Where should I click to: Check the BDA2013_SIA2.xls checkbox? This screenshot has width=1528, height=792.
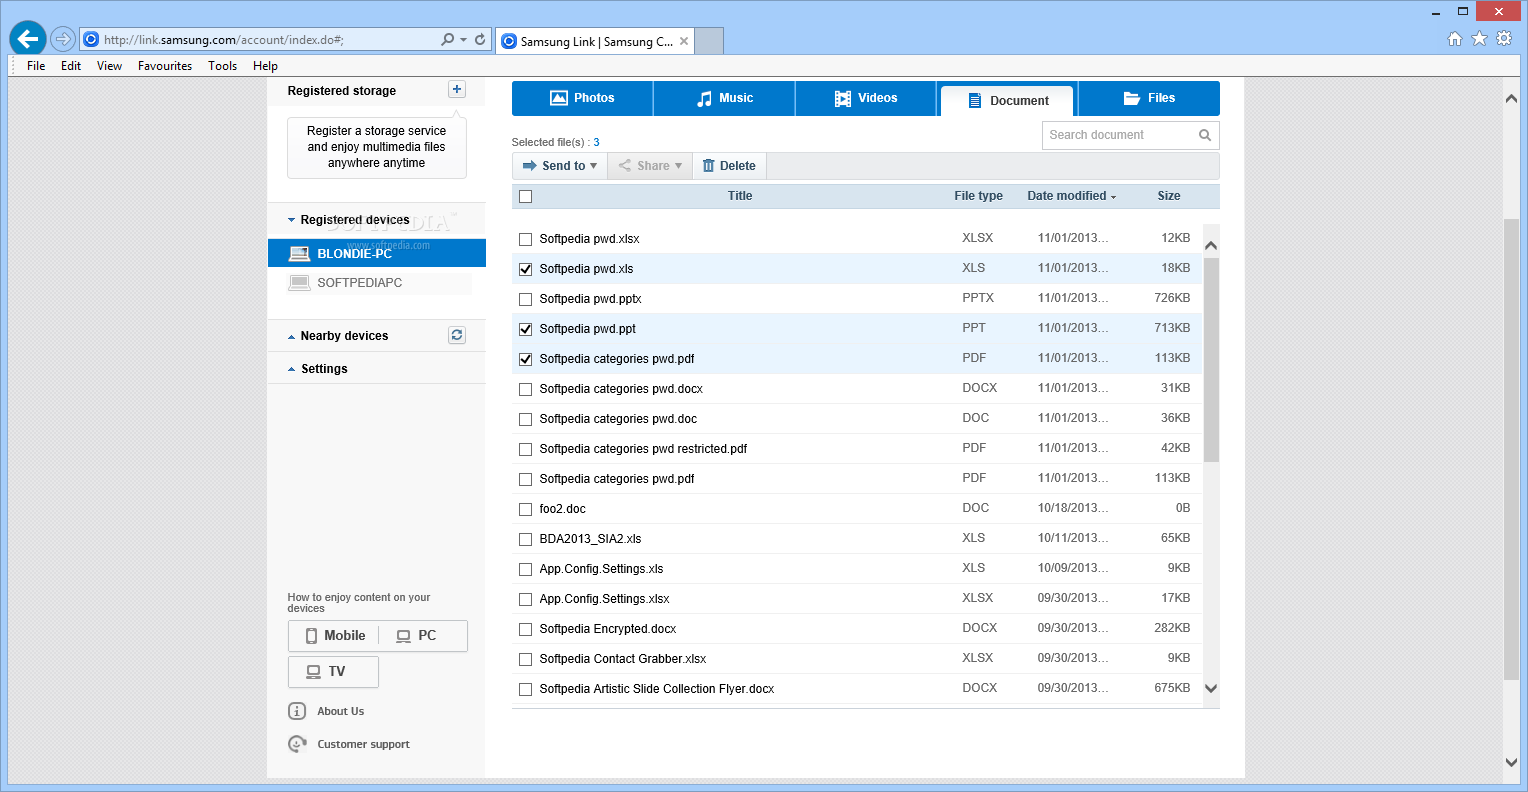click(526, 539)
